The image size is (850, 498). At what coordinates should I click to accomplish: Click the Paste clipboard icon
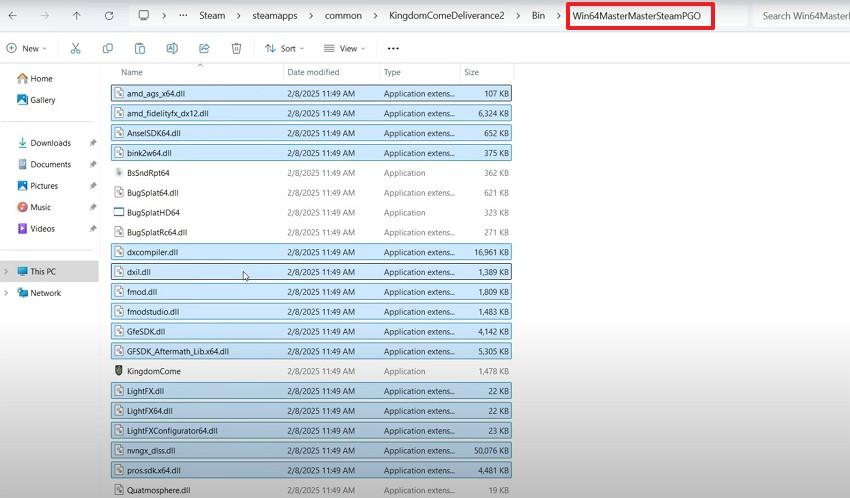click(x=140, y=48)
